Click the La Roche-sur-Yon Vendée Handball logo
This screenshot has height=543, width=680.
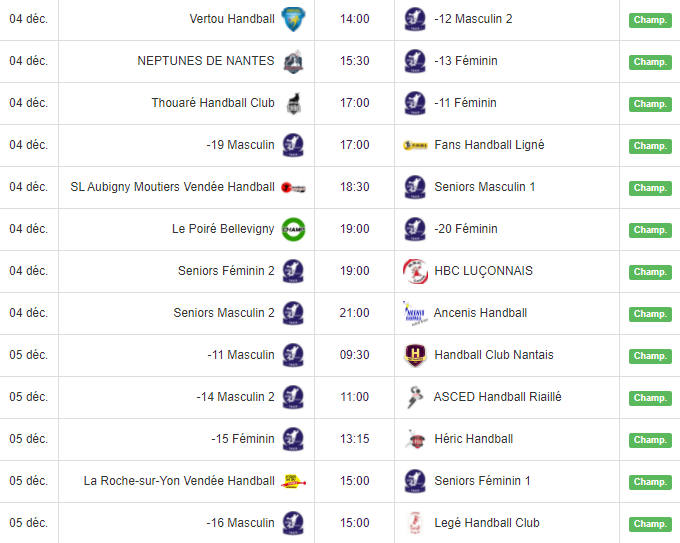click(293, 481)
